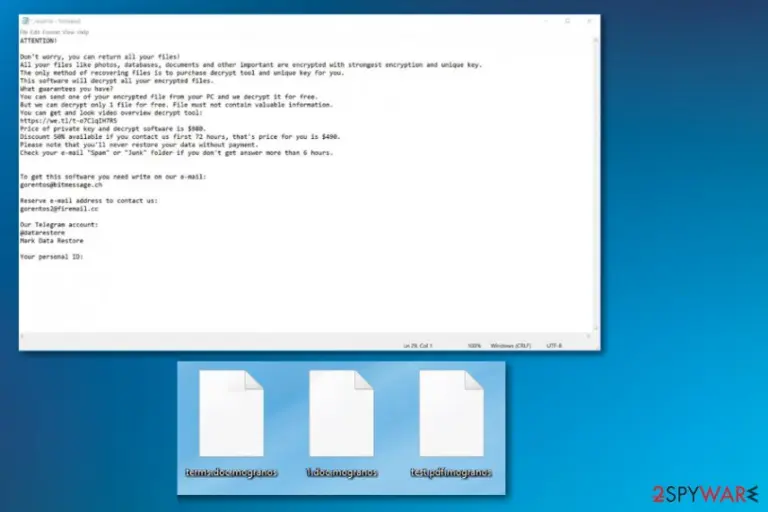
Task: Click the terms.doc.mogranos file name label
Action: coord(231,472)
